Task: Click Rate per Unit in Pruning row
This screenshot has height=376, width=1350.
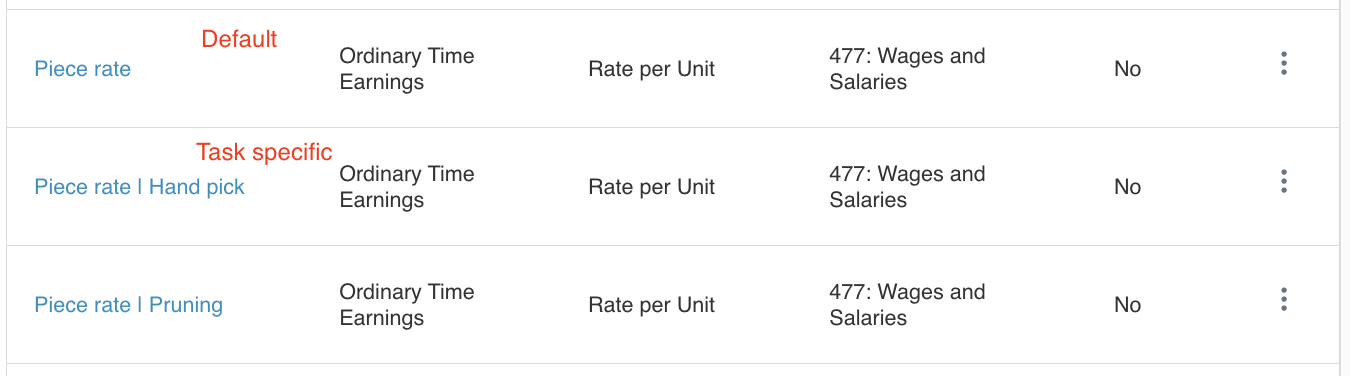Action: click(652, 305)
